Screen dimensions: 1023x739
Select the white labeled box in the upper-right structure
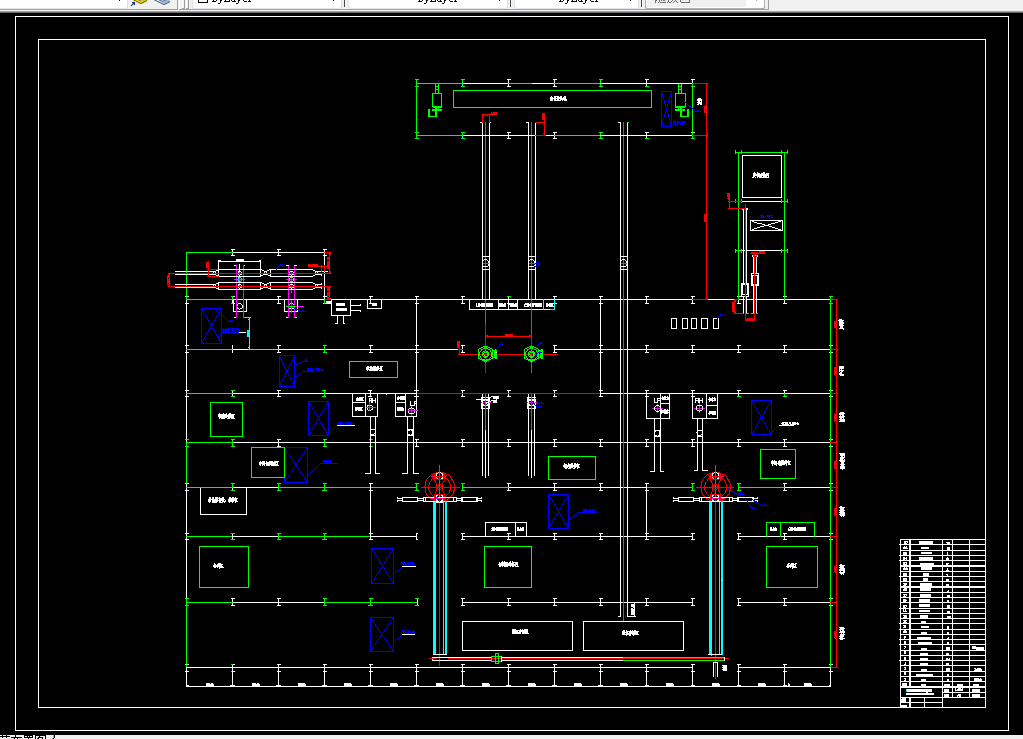point(761,176)
